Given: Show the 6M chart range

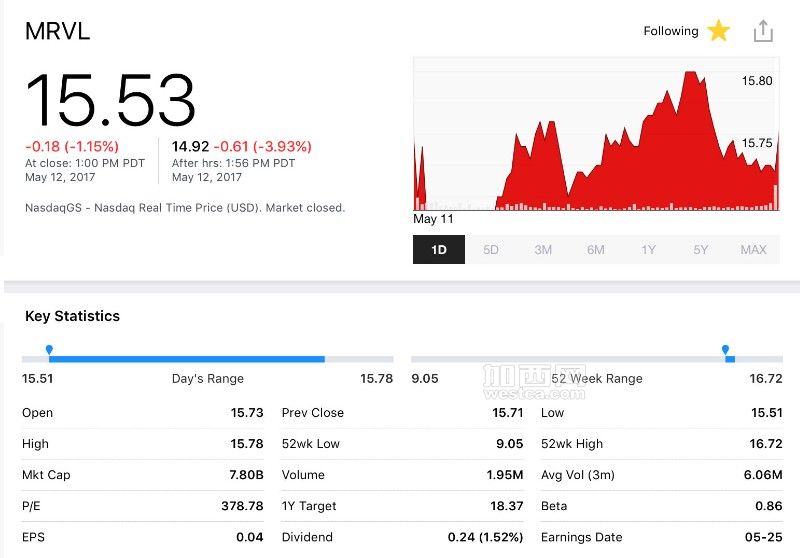Looking at the screenshot, I should click(595, 249).
